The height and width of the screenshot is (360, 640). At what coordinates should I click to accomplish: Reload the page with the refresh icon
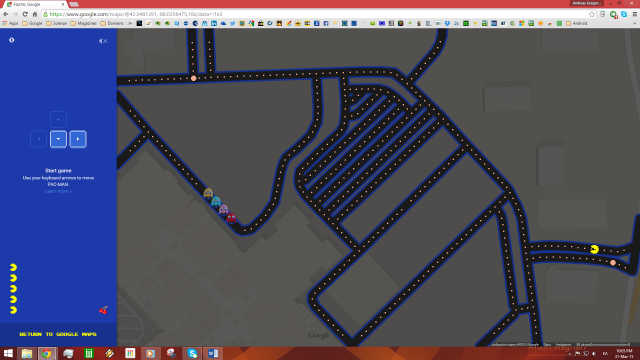pyautogui.click(x=25, y=14)
